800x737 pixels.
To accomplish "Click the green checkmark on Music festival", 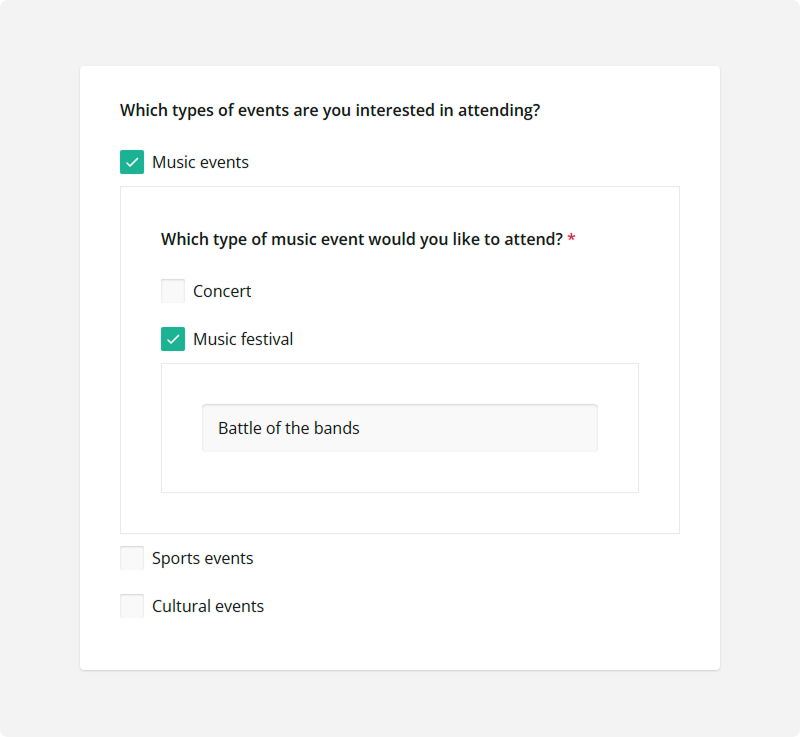I will click(172, 338).
